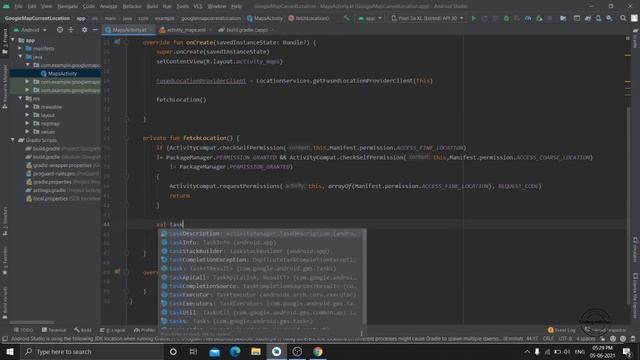Open the app run configuration dropdown
The width and height of the screenshot is (640, 360).
click(x=370, y=18)
